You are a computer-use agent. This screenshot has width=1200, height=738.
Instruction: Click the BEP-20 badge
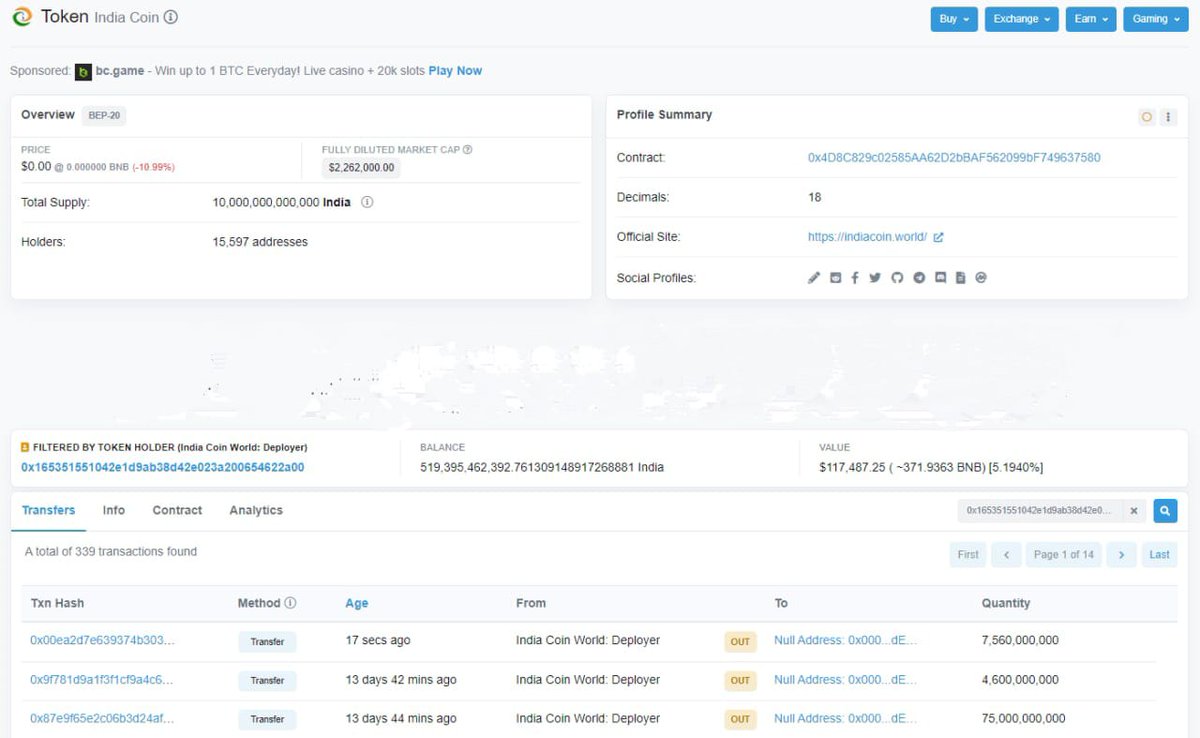pyautogui.click(x=104, y=115)
